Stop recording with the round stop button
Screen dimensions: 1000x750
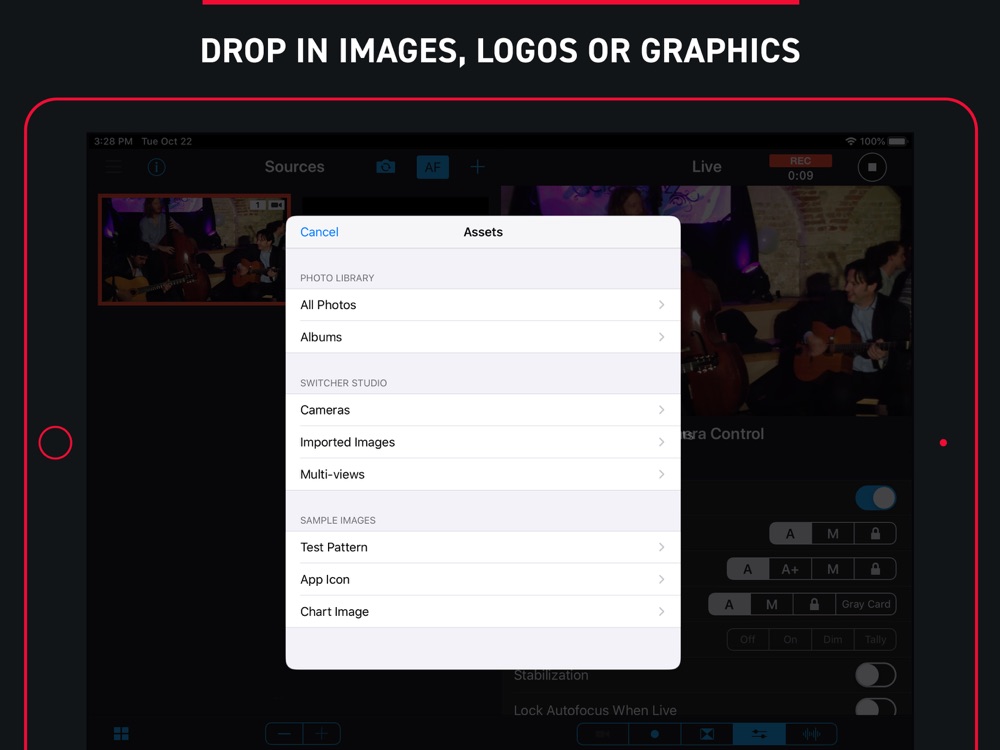pos(872,167)
